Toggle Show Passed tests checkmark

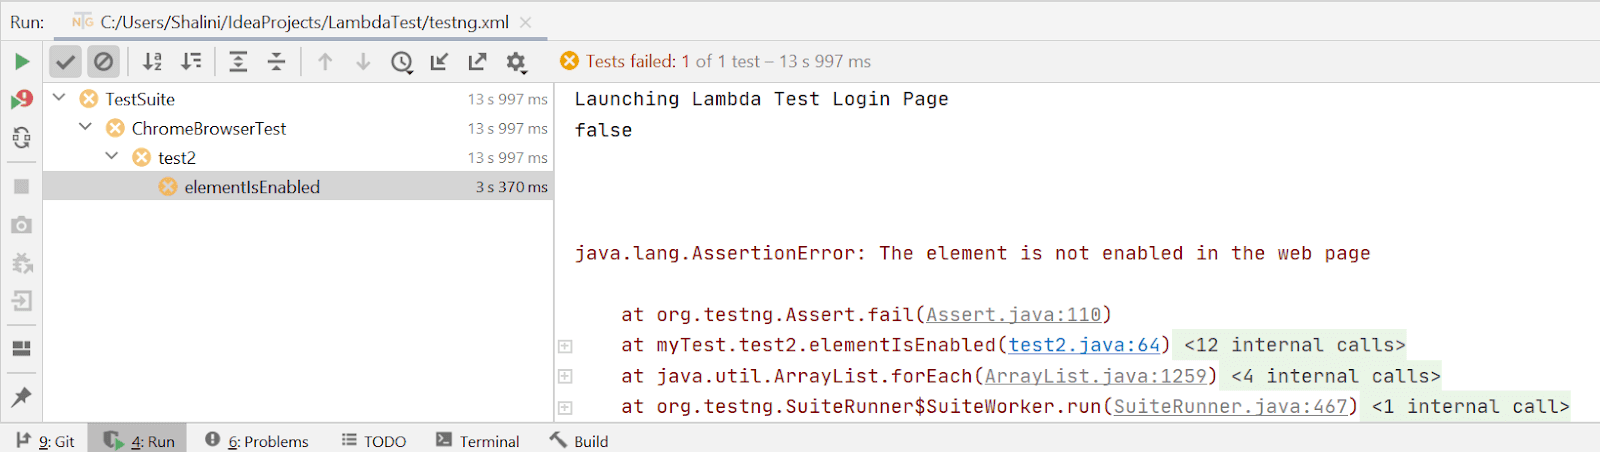click(65, 62)
